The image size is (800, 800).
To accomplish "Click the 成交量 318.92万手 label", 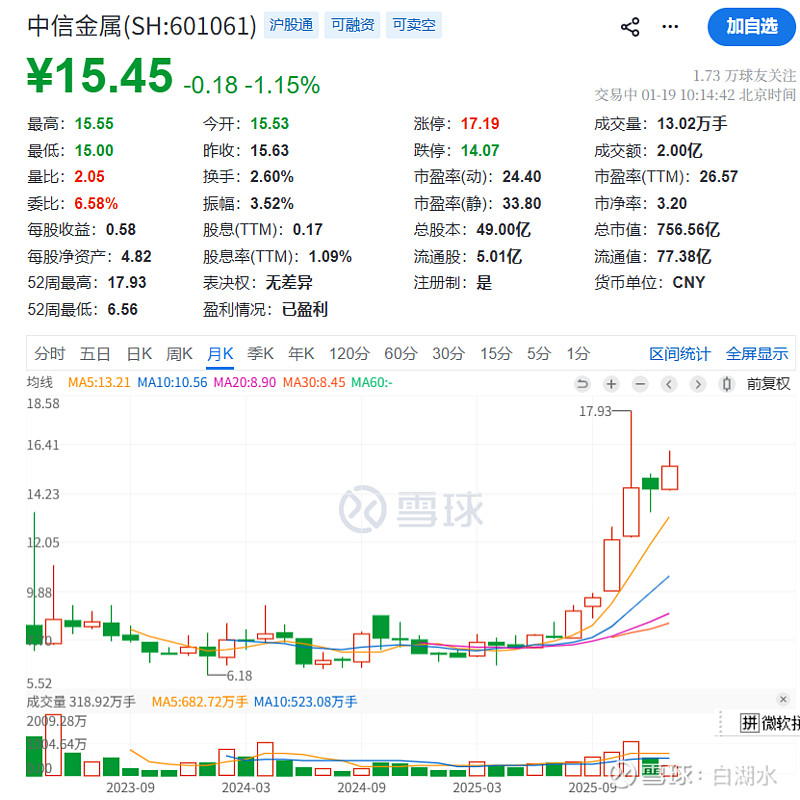I will (81, 702).
